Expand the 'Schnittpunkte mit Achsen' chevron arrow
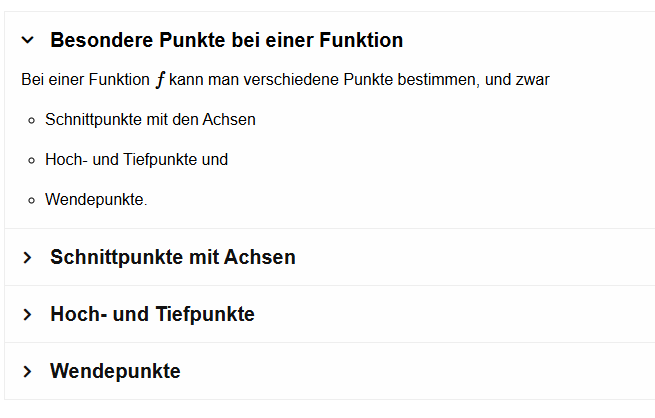 click(28, 258)
